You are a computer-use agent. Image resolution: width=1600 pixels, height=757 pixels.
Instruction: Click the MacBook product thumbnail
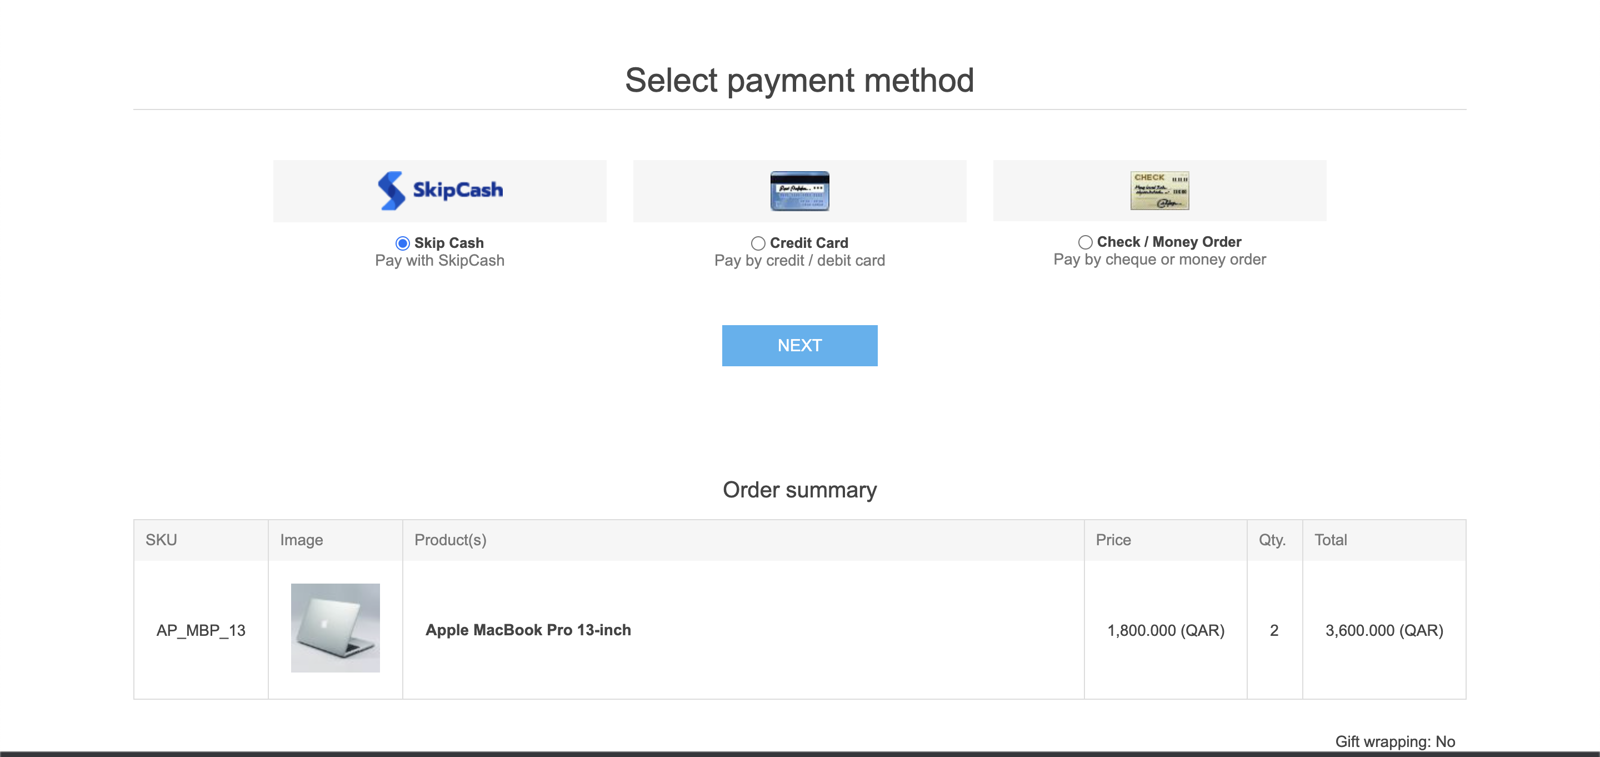[x=335, y=628]
